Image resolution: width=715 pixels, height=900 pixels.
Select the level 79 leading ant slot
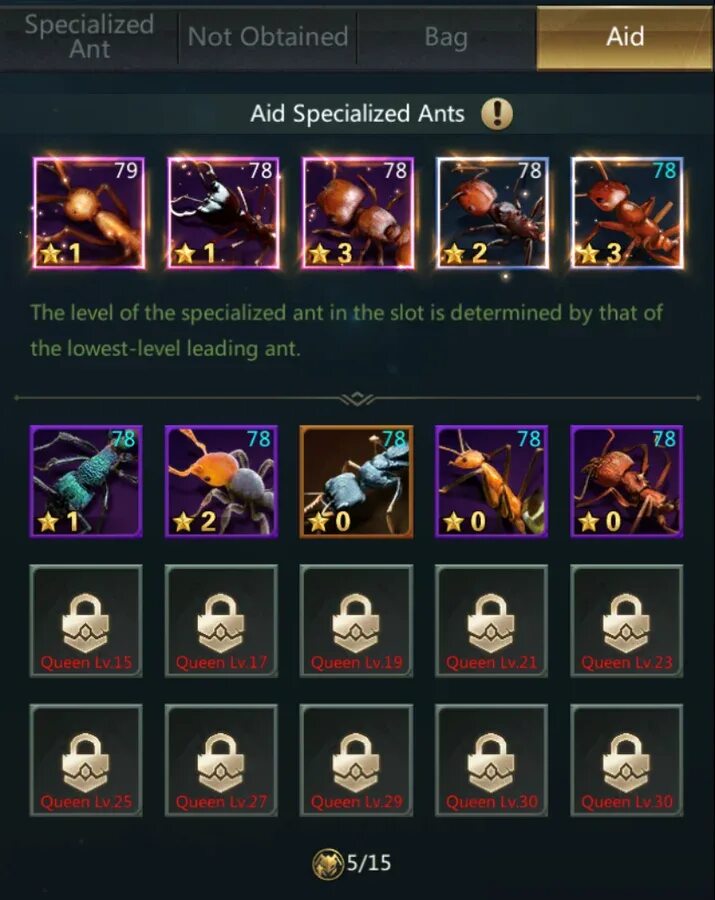coord(89,213)
